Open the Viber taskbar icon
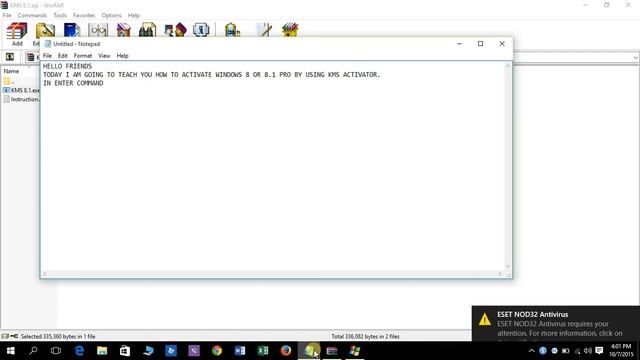Image resolution: width=640 pixels, height=360 pixels. click(x=194, y=351)
